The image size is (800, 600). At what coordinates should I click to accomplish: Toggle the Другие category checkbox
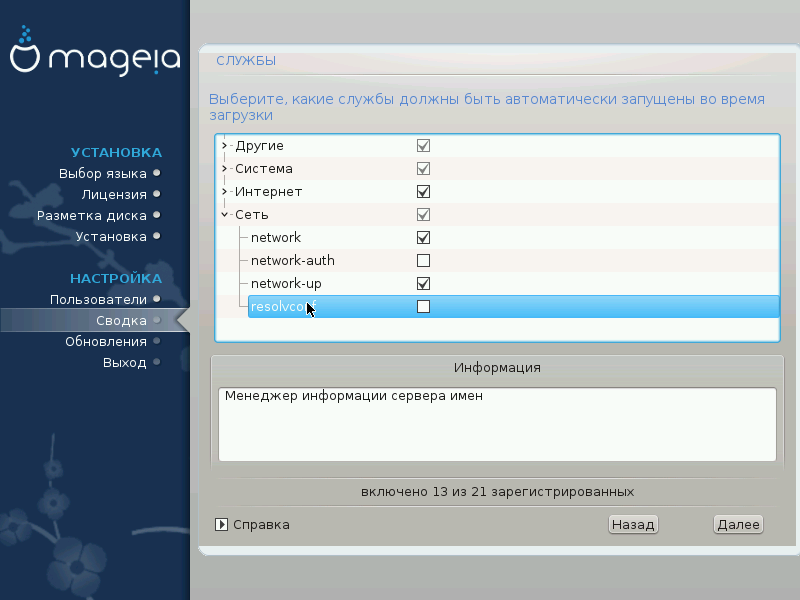tap(423, 146)
